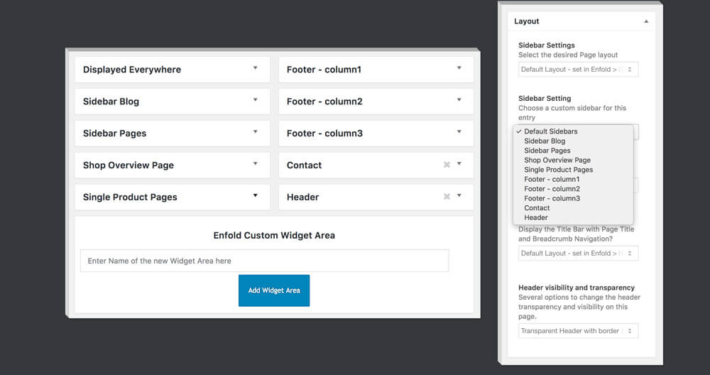710x375 pixels.
Task: Pick Footer - column2 from the sidebar options
Action: pyautogui.click(x=552, y=188)
